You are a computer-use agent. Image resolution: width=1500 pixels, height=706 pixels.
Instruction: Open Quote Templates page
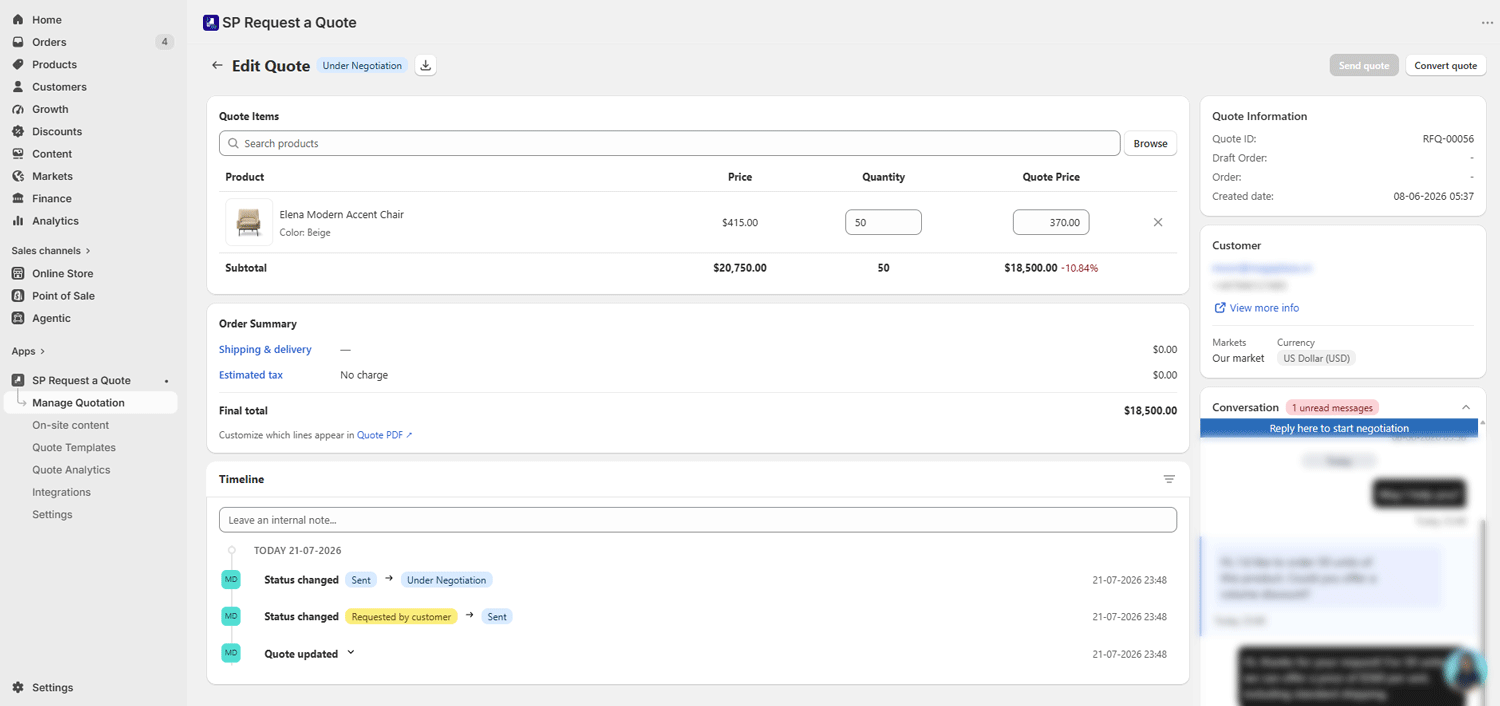[74, 447]
